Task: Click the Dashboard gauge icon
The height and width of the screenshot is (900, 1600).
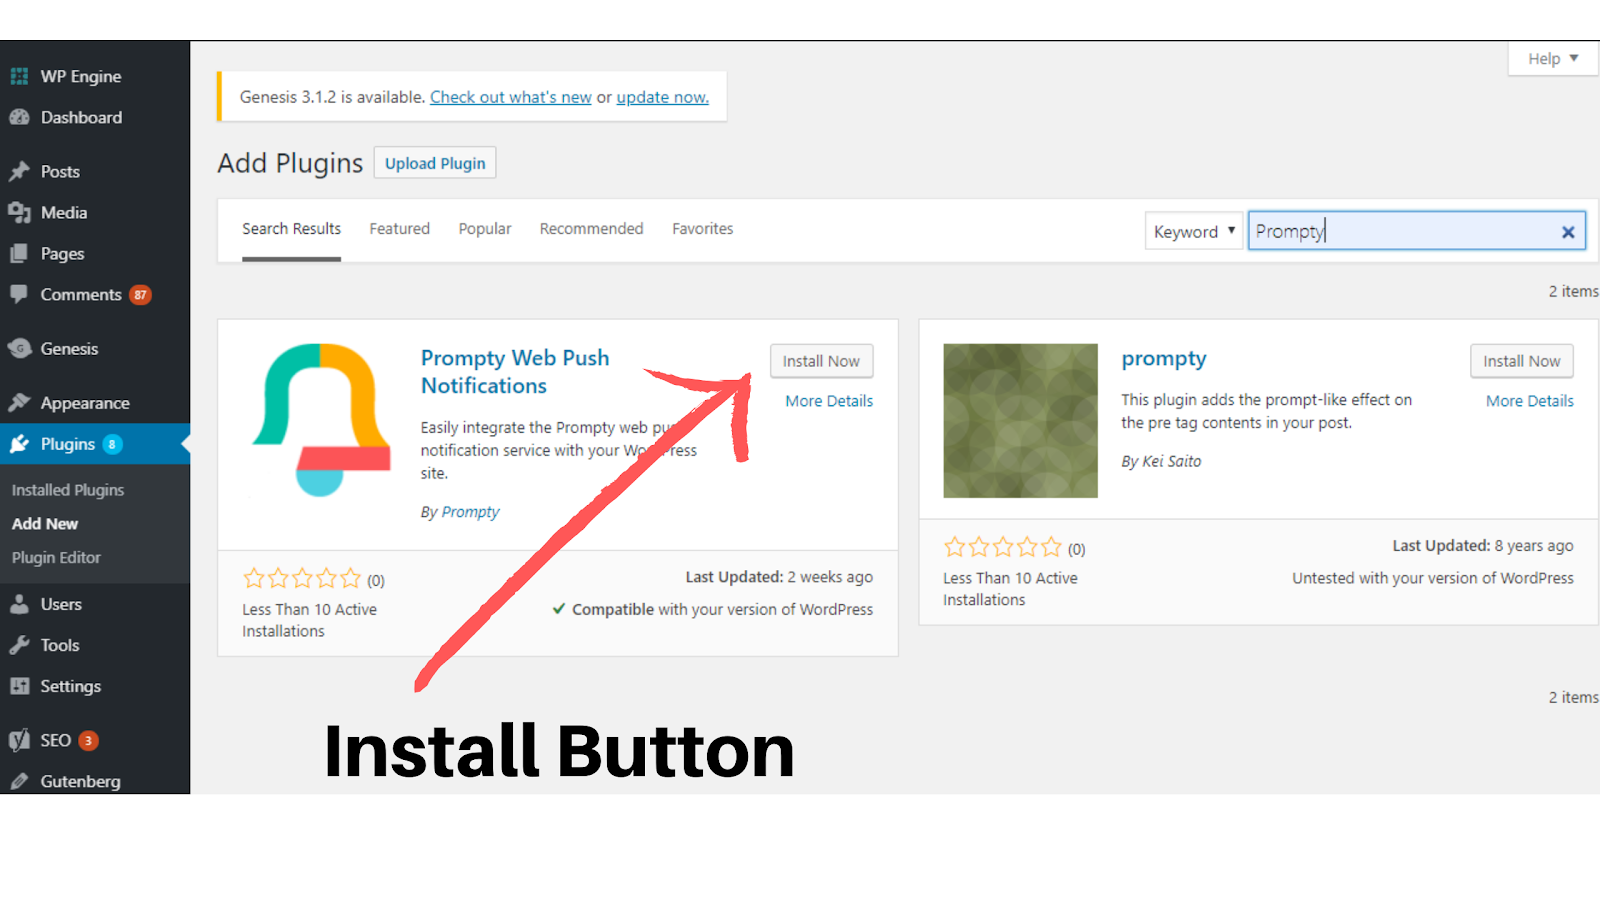Action: point(19,117)
